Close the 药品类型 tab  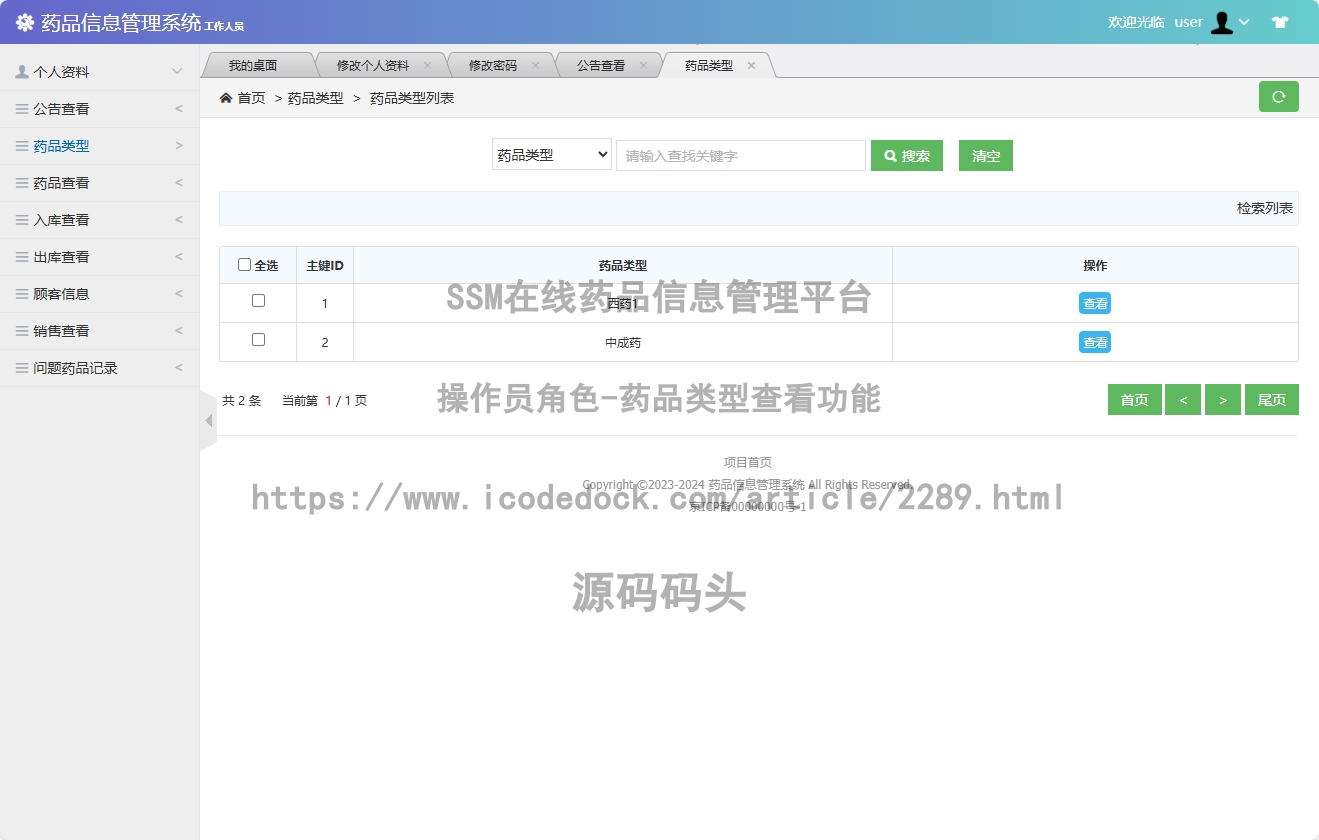[x=751, y=65]
